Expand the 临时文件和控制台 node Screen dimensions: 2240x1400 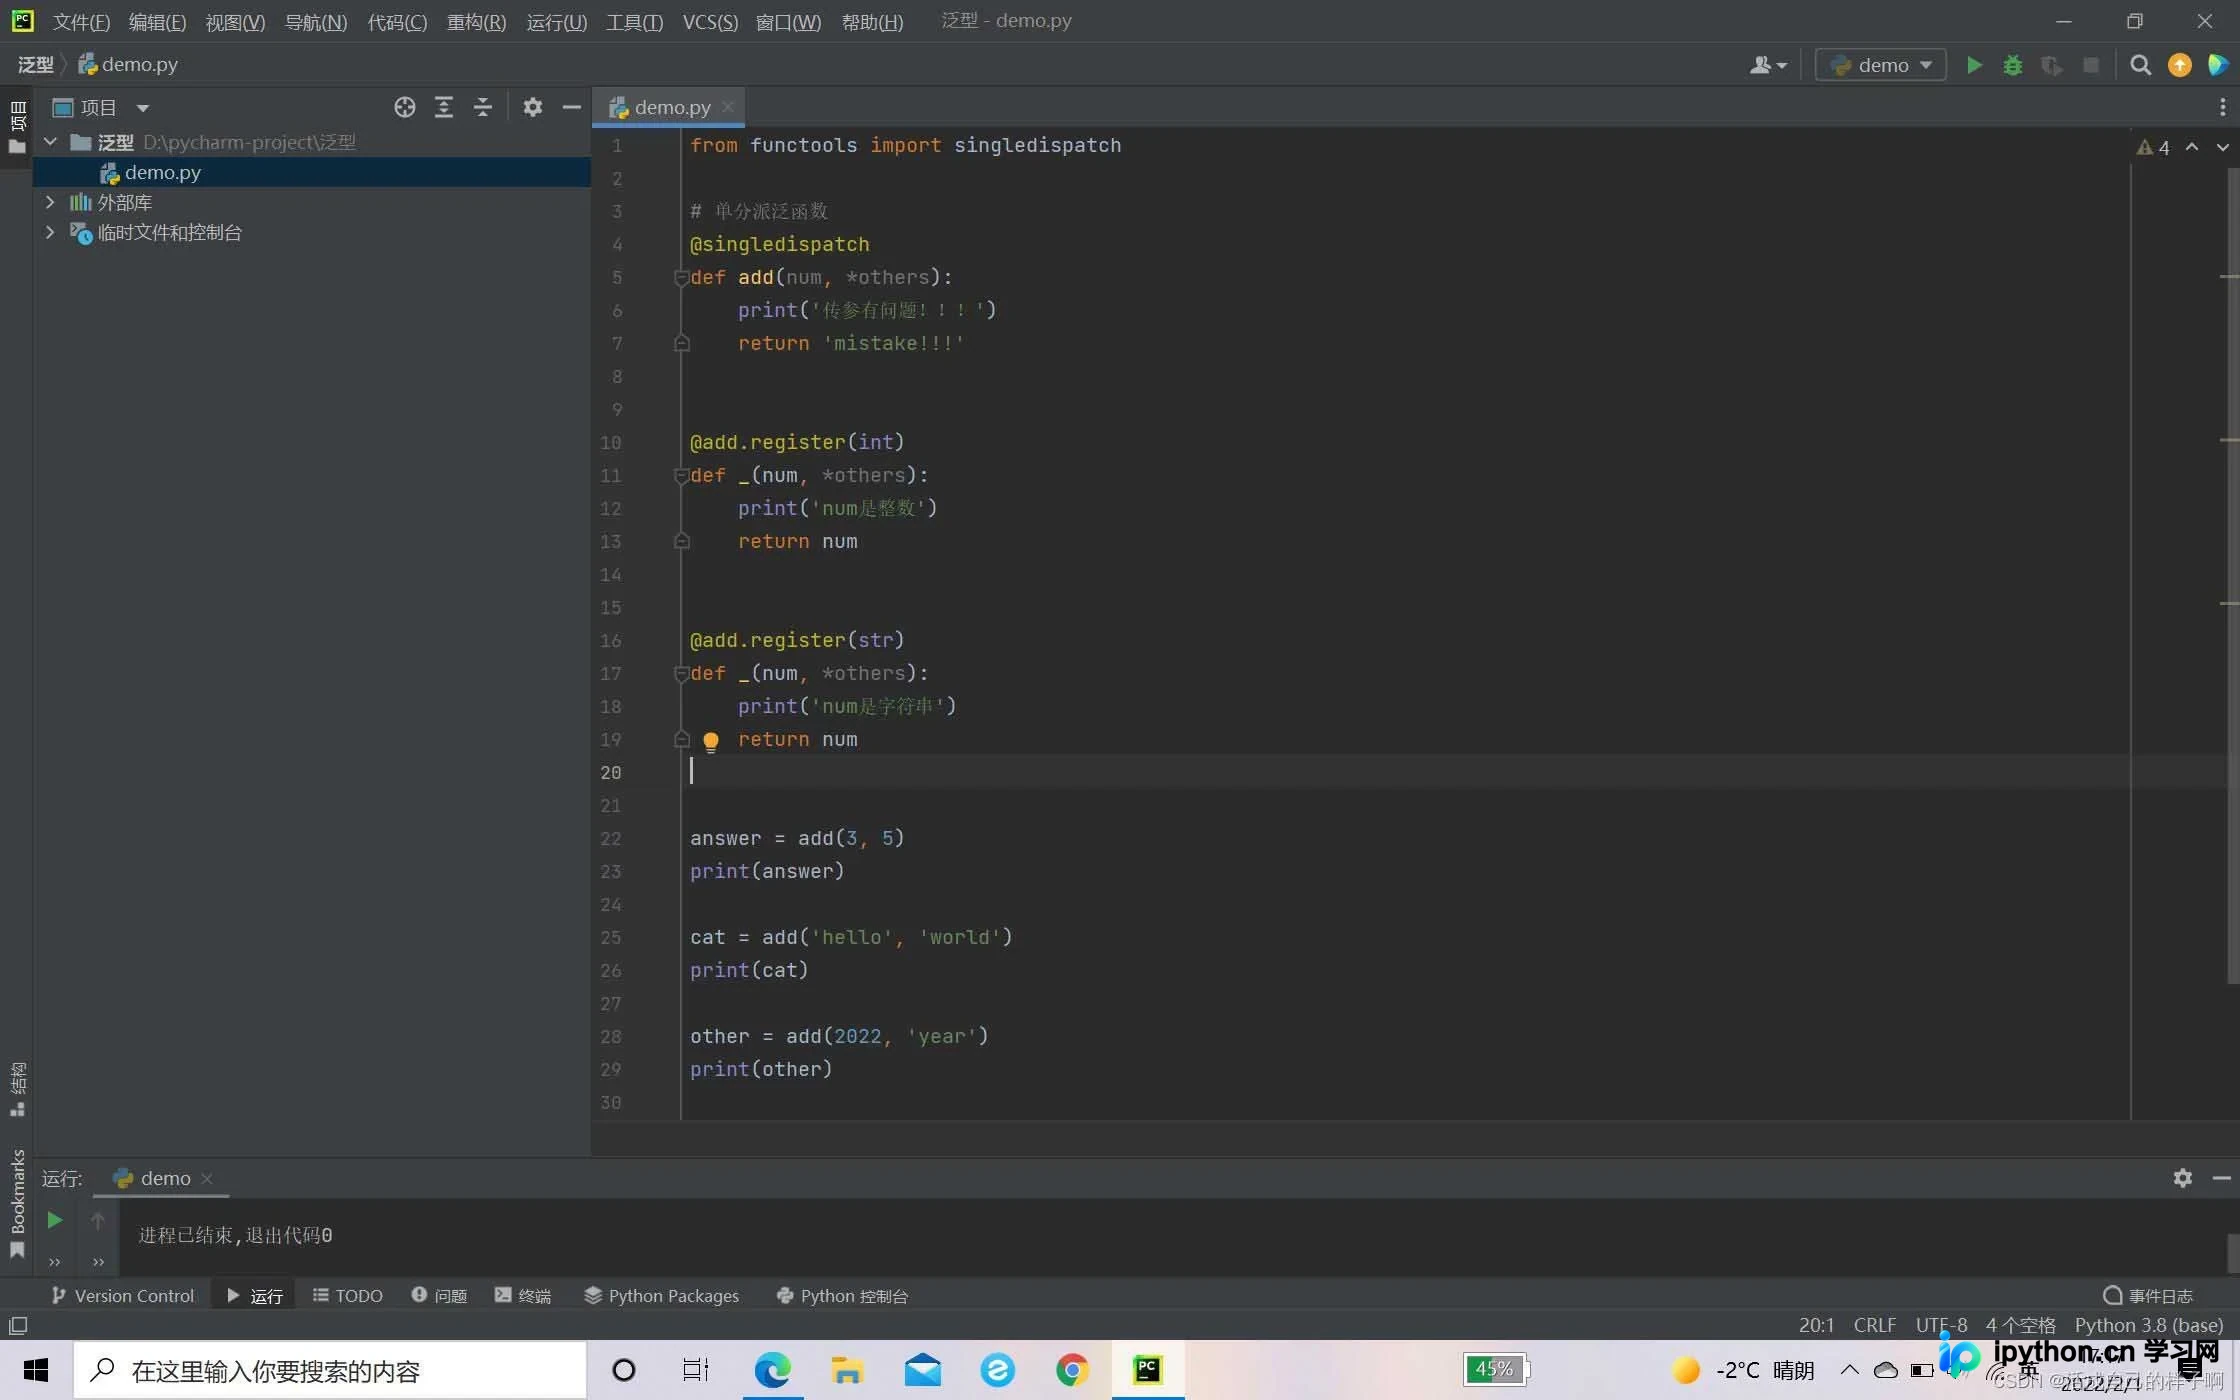(50, 232)
